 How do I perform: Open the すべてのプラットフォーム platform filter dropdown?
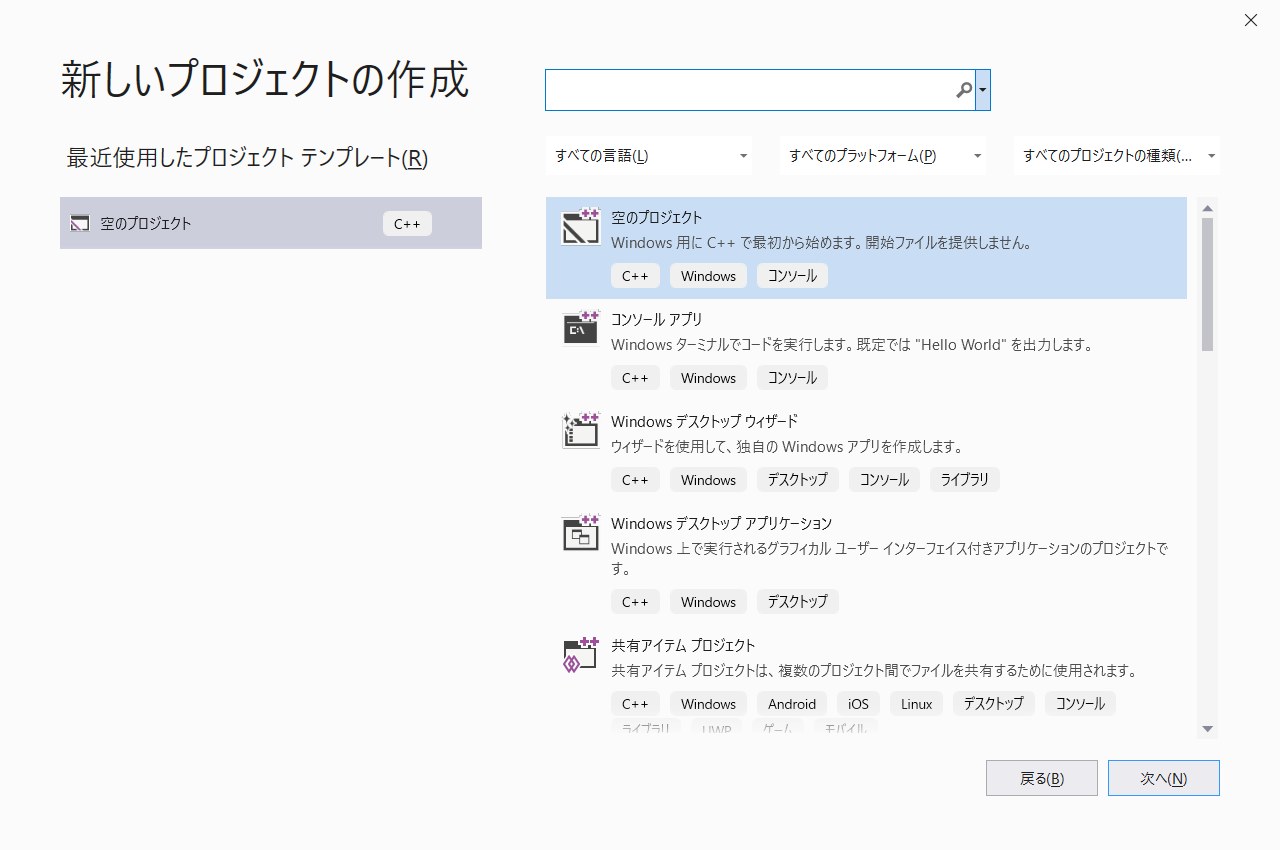(883, 156)
